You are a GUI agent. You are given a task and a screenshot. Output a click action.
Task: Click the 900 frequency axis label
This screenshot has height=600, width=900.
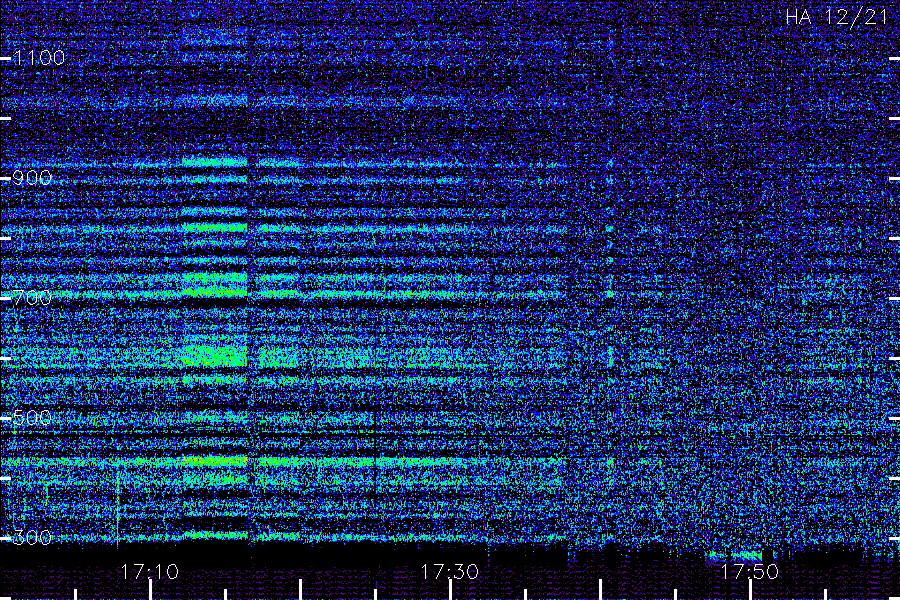tap(32, 178)
